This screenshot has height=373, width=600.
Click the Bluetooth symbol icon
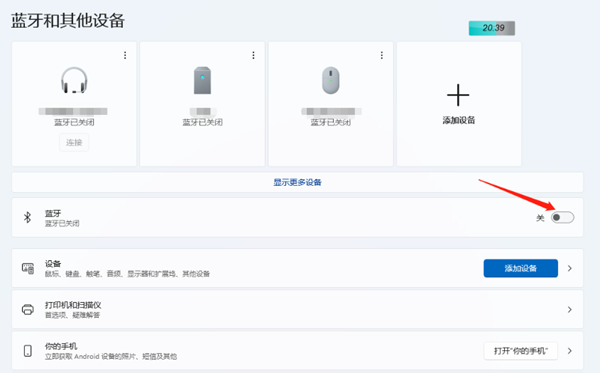[27, 217]
